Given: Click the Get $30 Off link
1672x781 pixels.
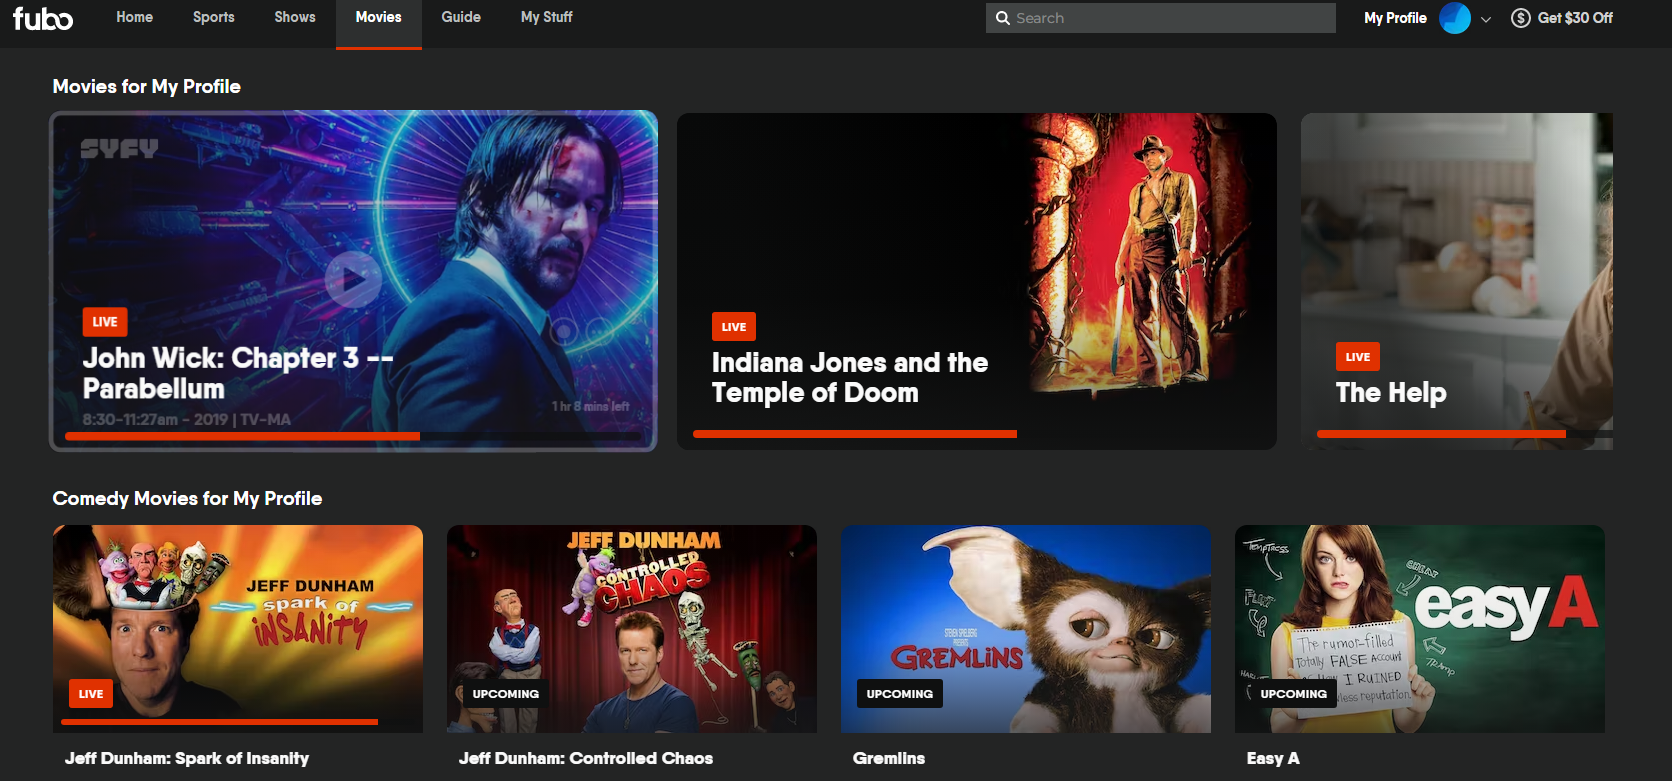Looking at the screenshot, I should click(x=1575, y=18).
